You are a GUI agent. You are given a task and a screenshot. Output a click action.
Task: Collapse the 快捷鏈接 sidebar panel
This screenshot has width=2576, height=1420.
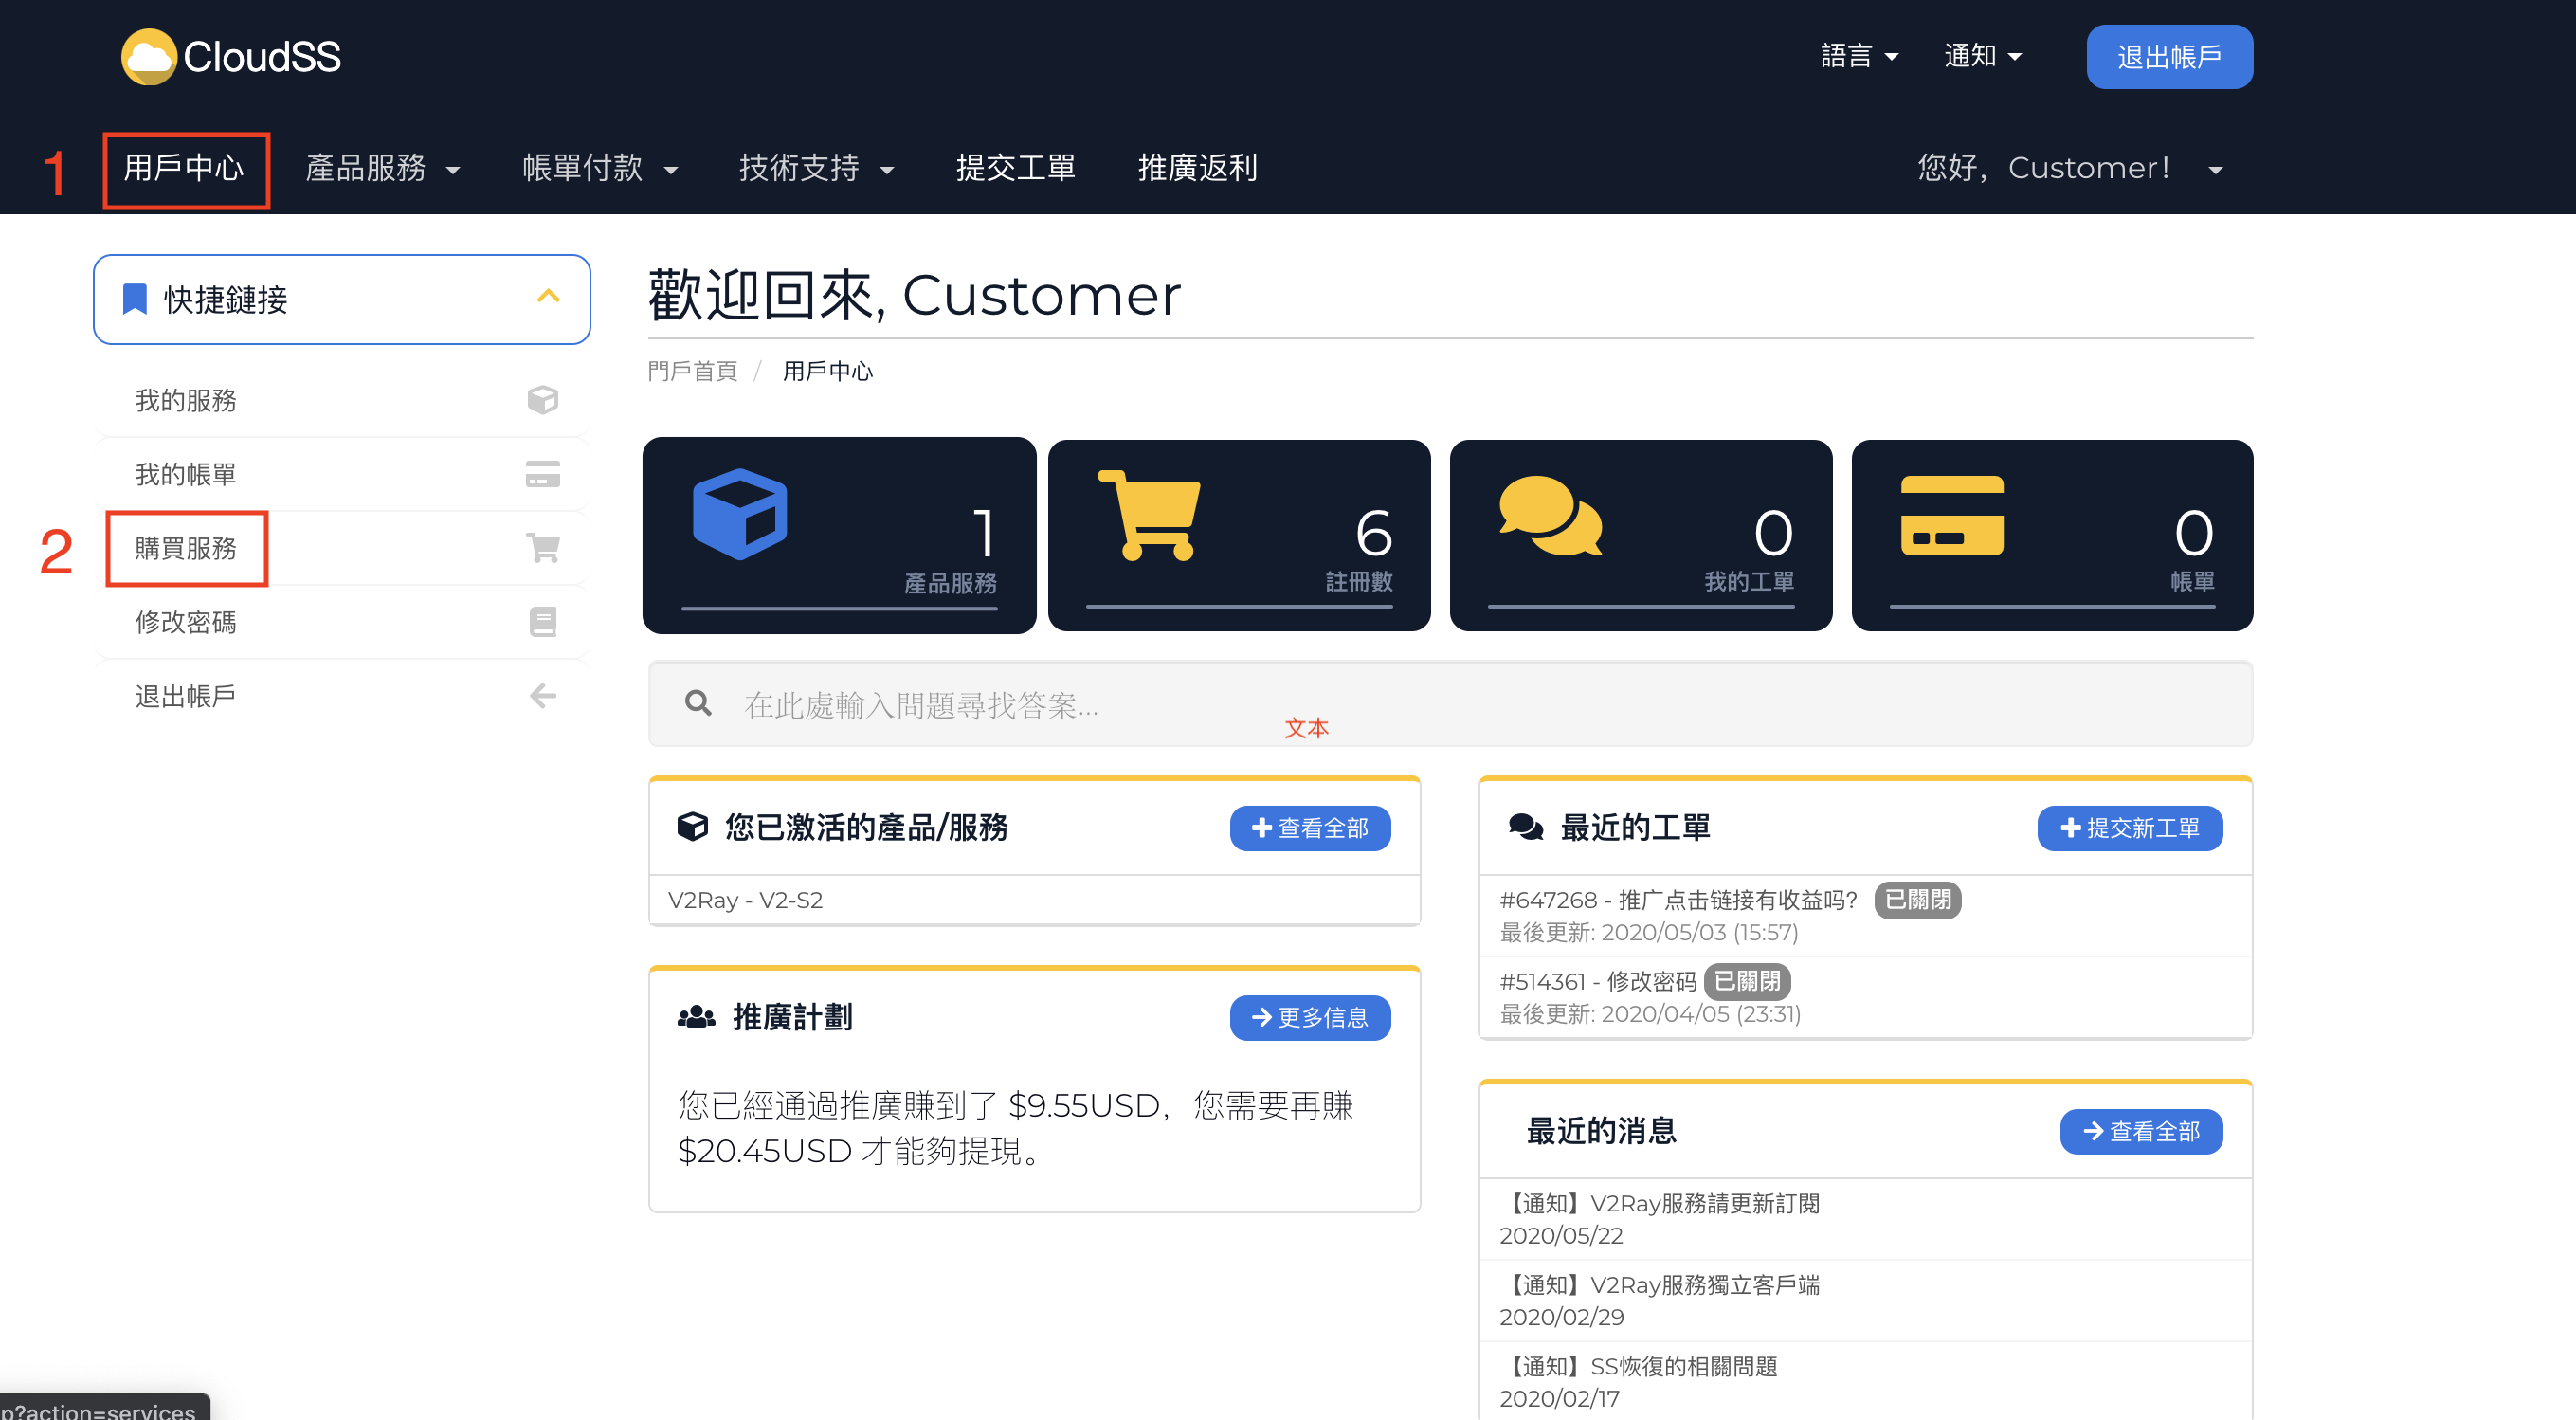pos(548,297)
